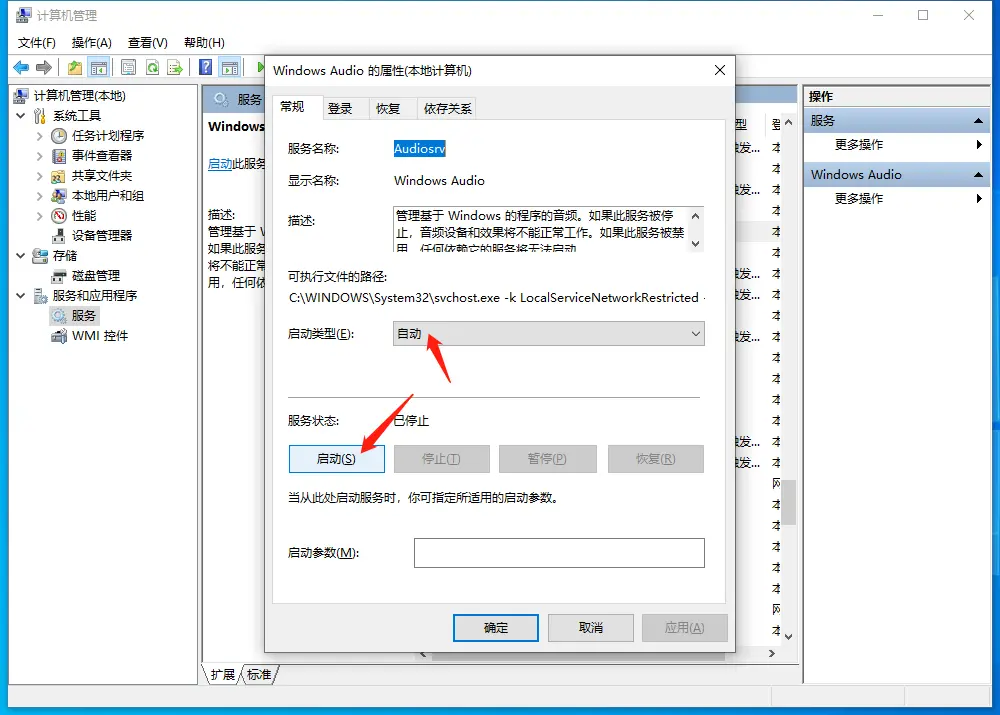Click the 任务计划程序 clock icon

click(59, 136)
